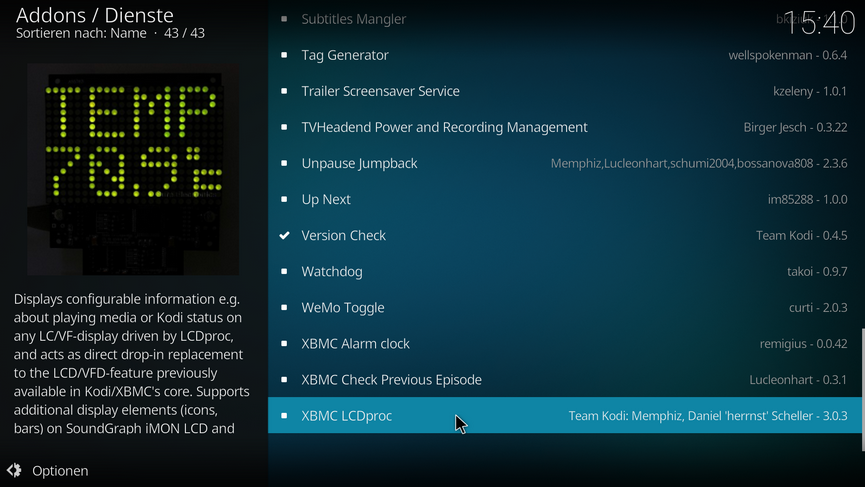This screenshot has width=865, height=487.
Task: Open the WeMo Toggle addon
Action: tap(565, 307)
